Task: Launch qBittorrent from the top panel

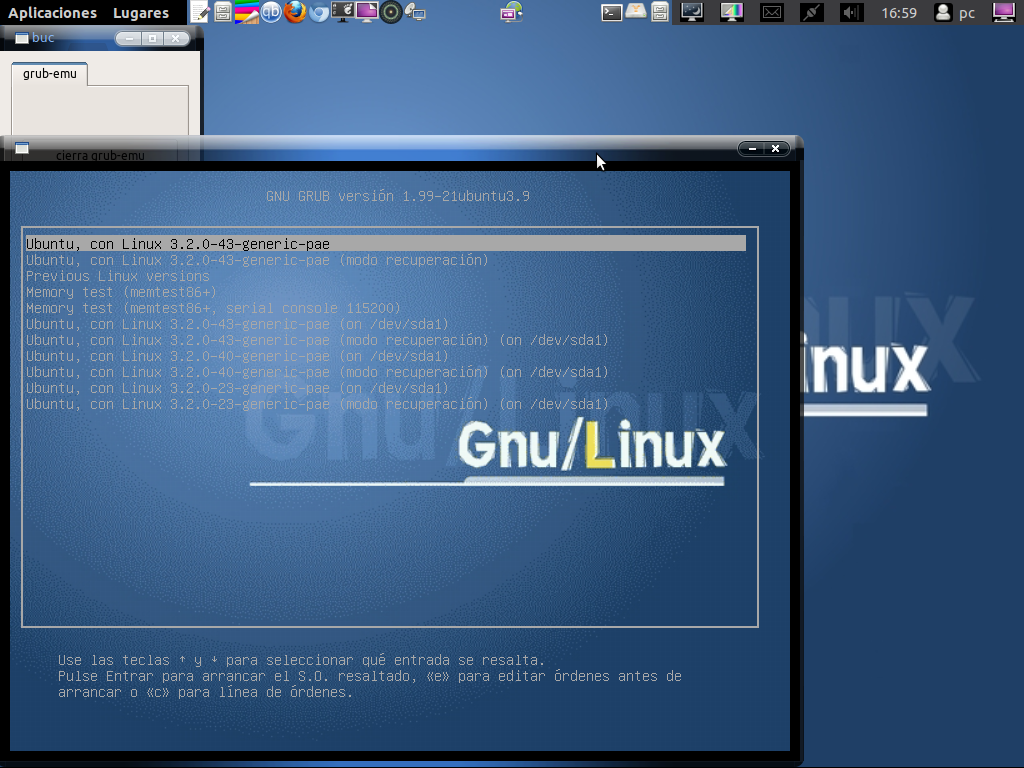Action: 271,12
